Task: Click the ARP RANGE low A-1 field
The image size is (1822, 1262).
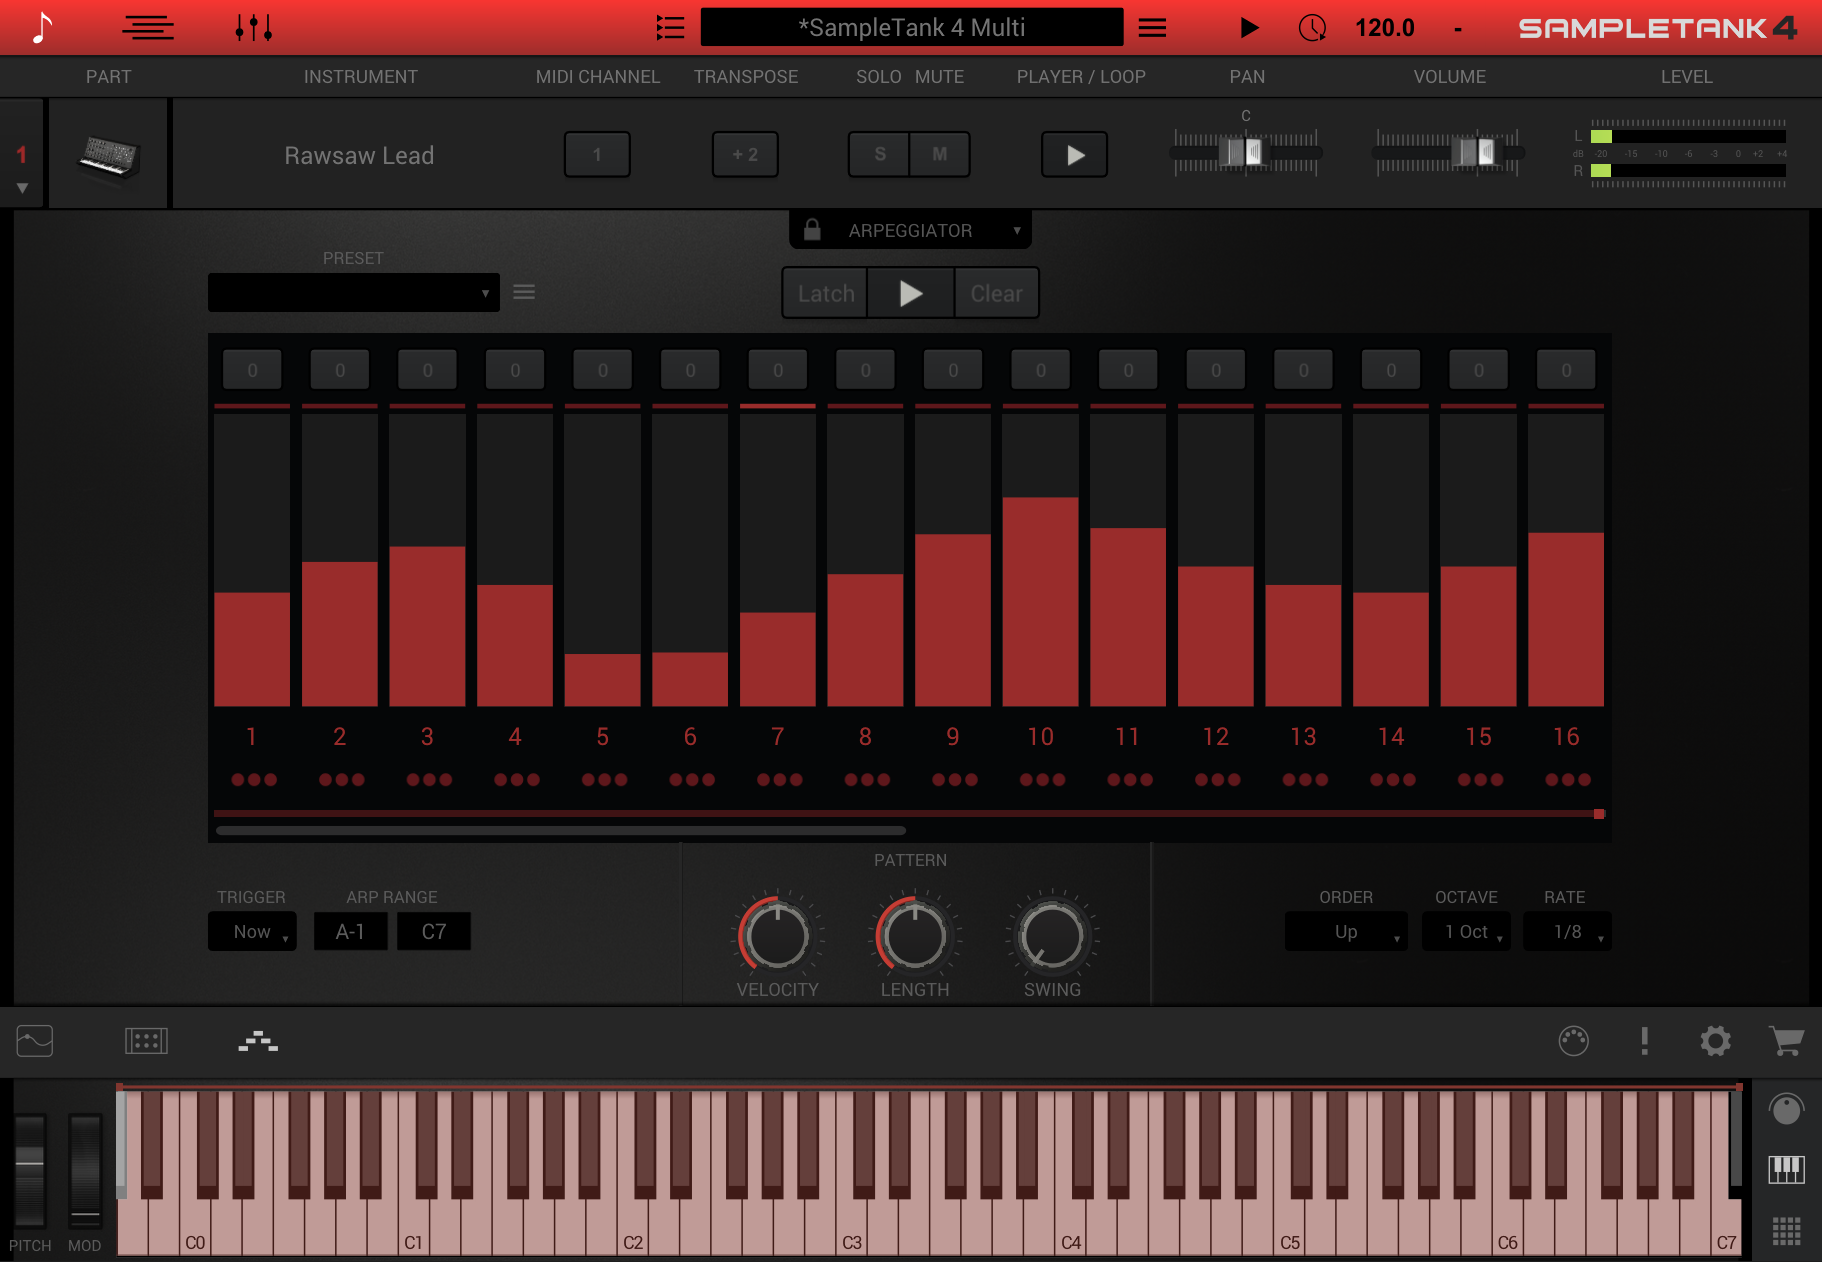Action: pyautogui.click(x=350, y=931)
